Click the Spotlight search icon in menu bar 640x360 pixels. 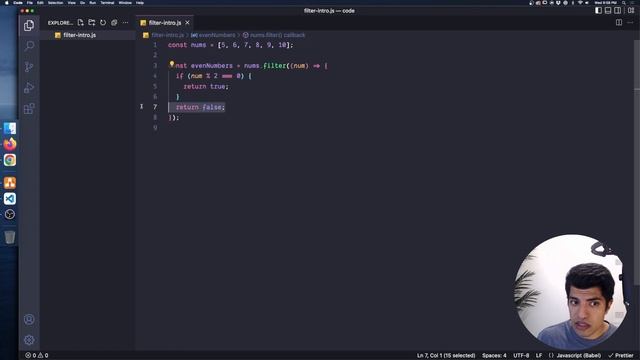coord(624,2)
